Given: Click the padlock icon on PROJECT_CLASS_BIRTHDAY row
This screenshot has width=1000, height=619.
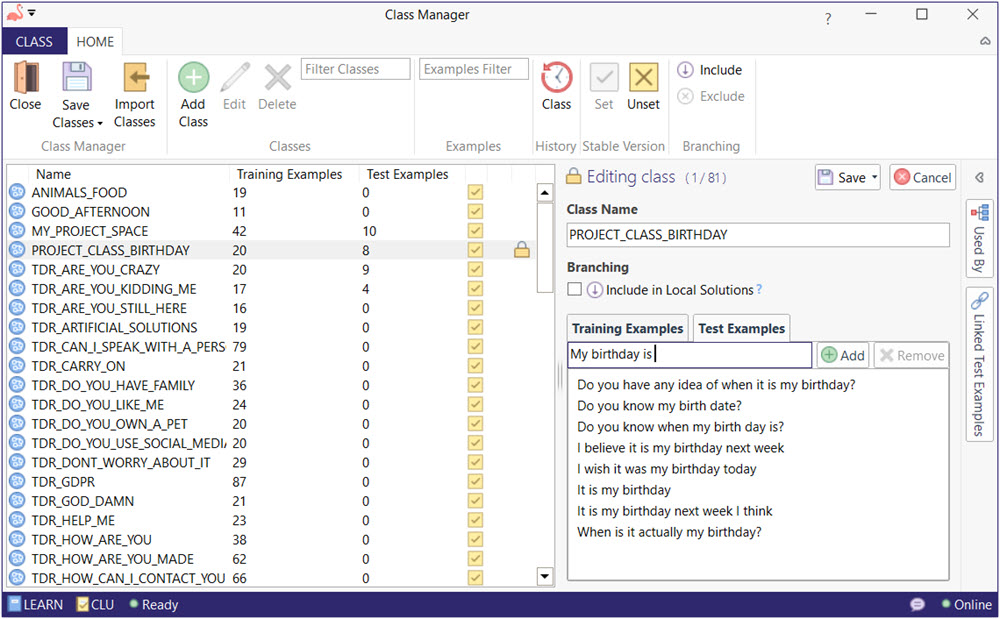Looking at the screenshot, I should tap(521, 250).
